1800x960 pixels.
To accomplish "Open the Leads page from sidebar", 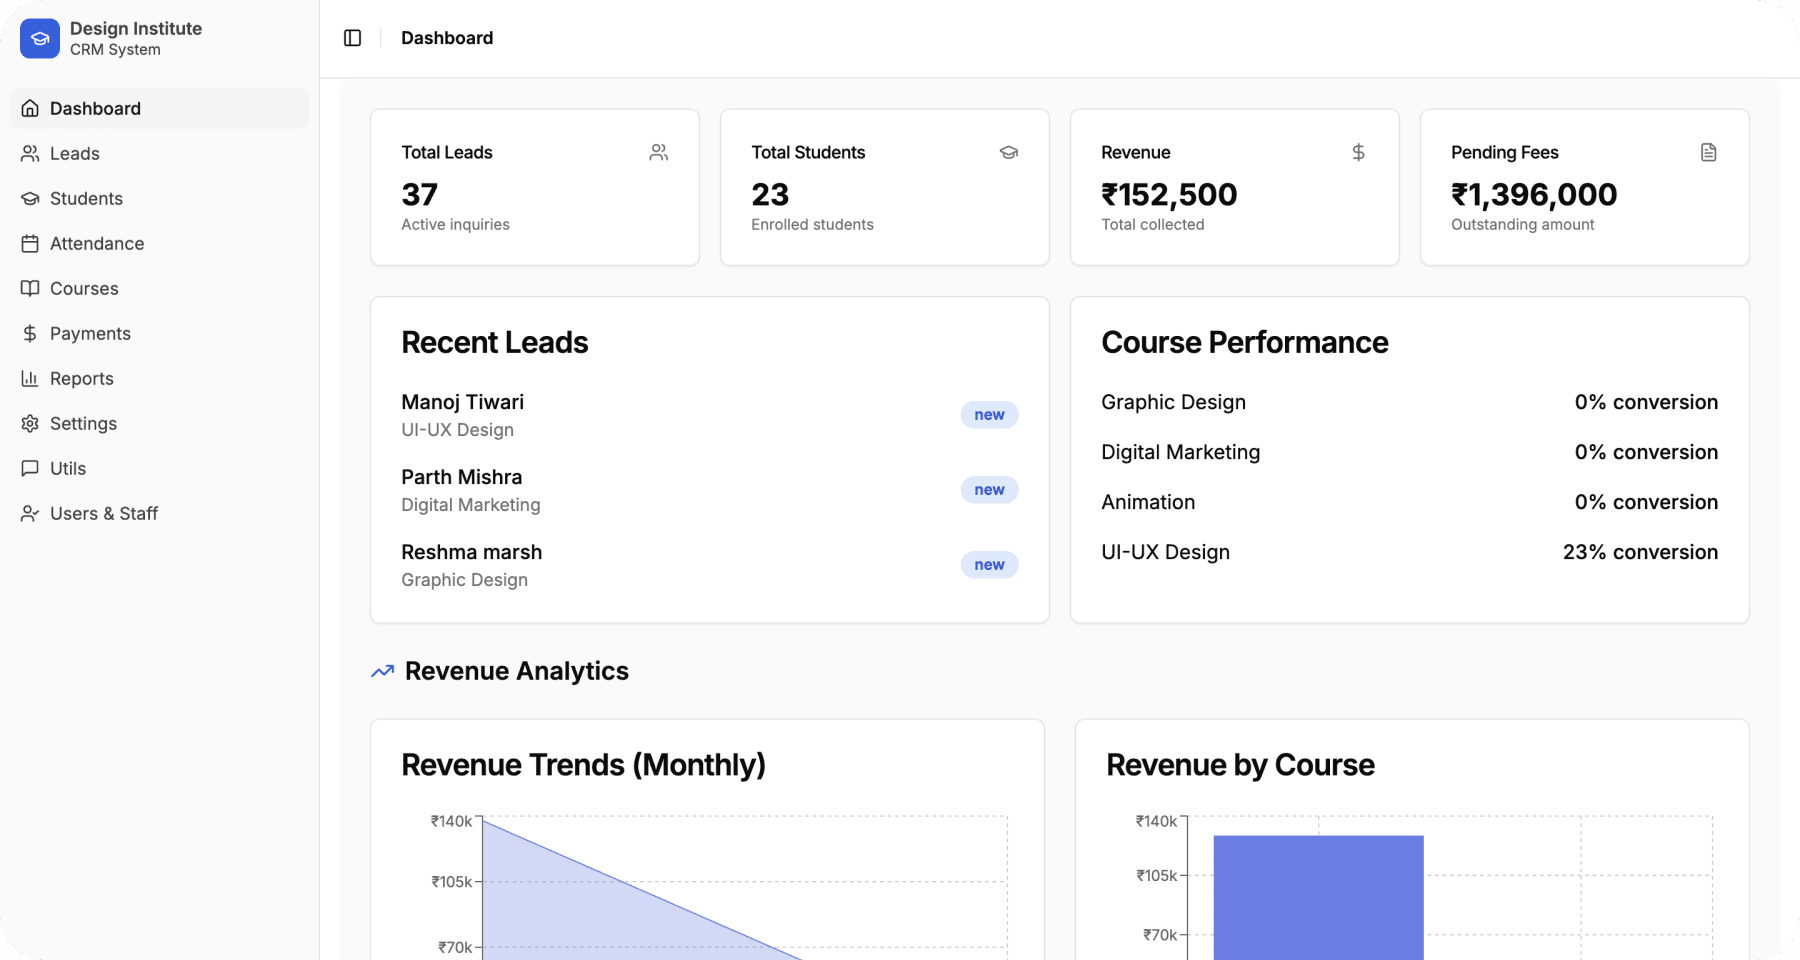I will coord(75,154).
